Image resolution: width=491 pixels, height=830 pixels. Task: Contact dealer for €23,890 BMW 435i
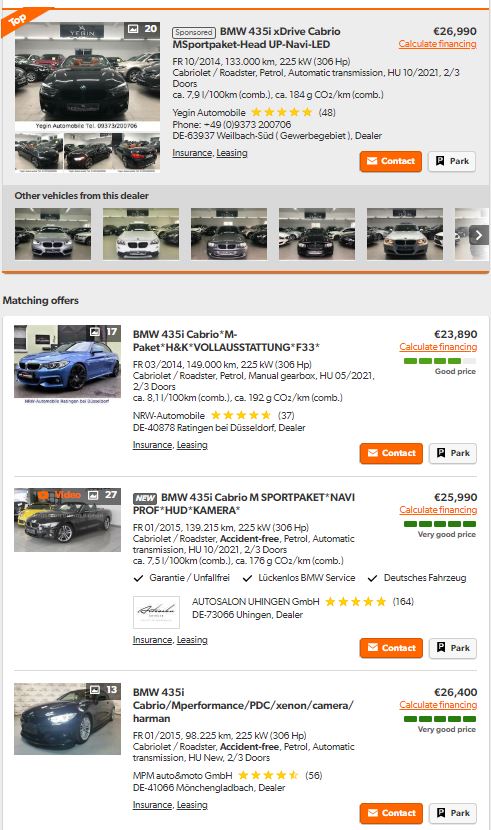point(391,453)
